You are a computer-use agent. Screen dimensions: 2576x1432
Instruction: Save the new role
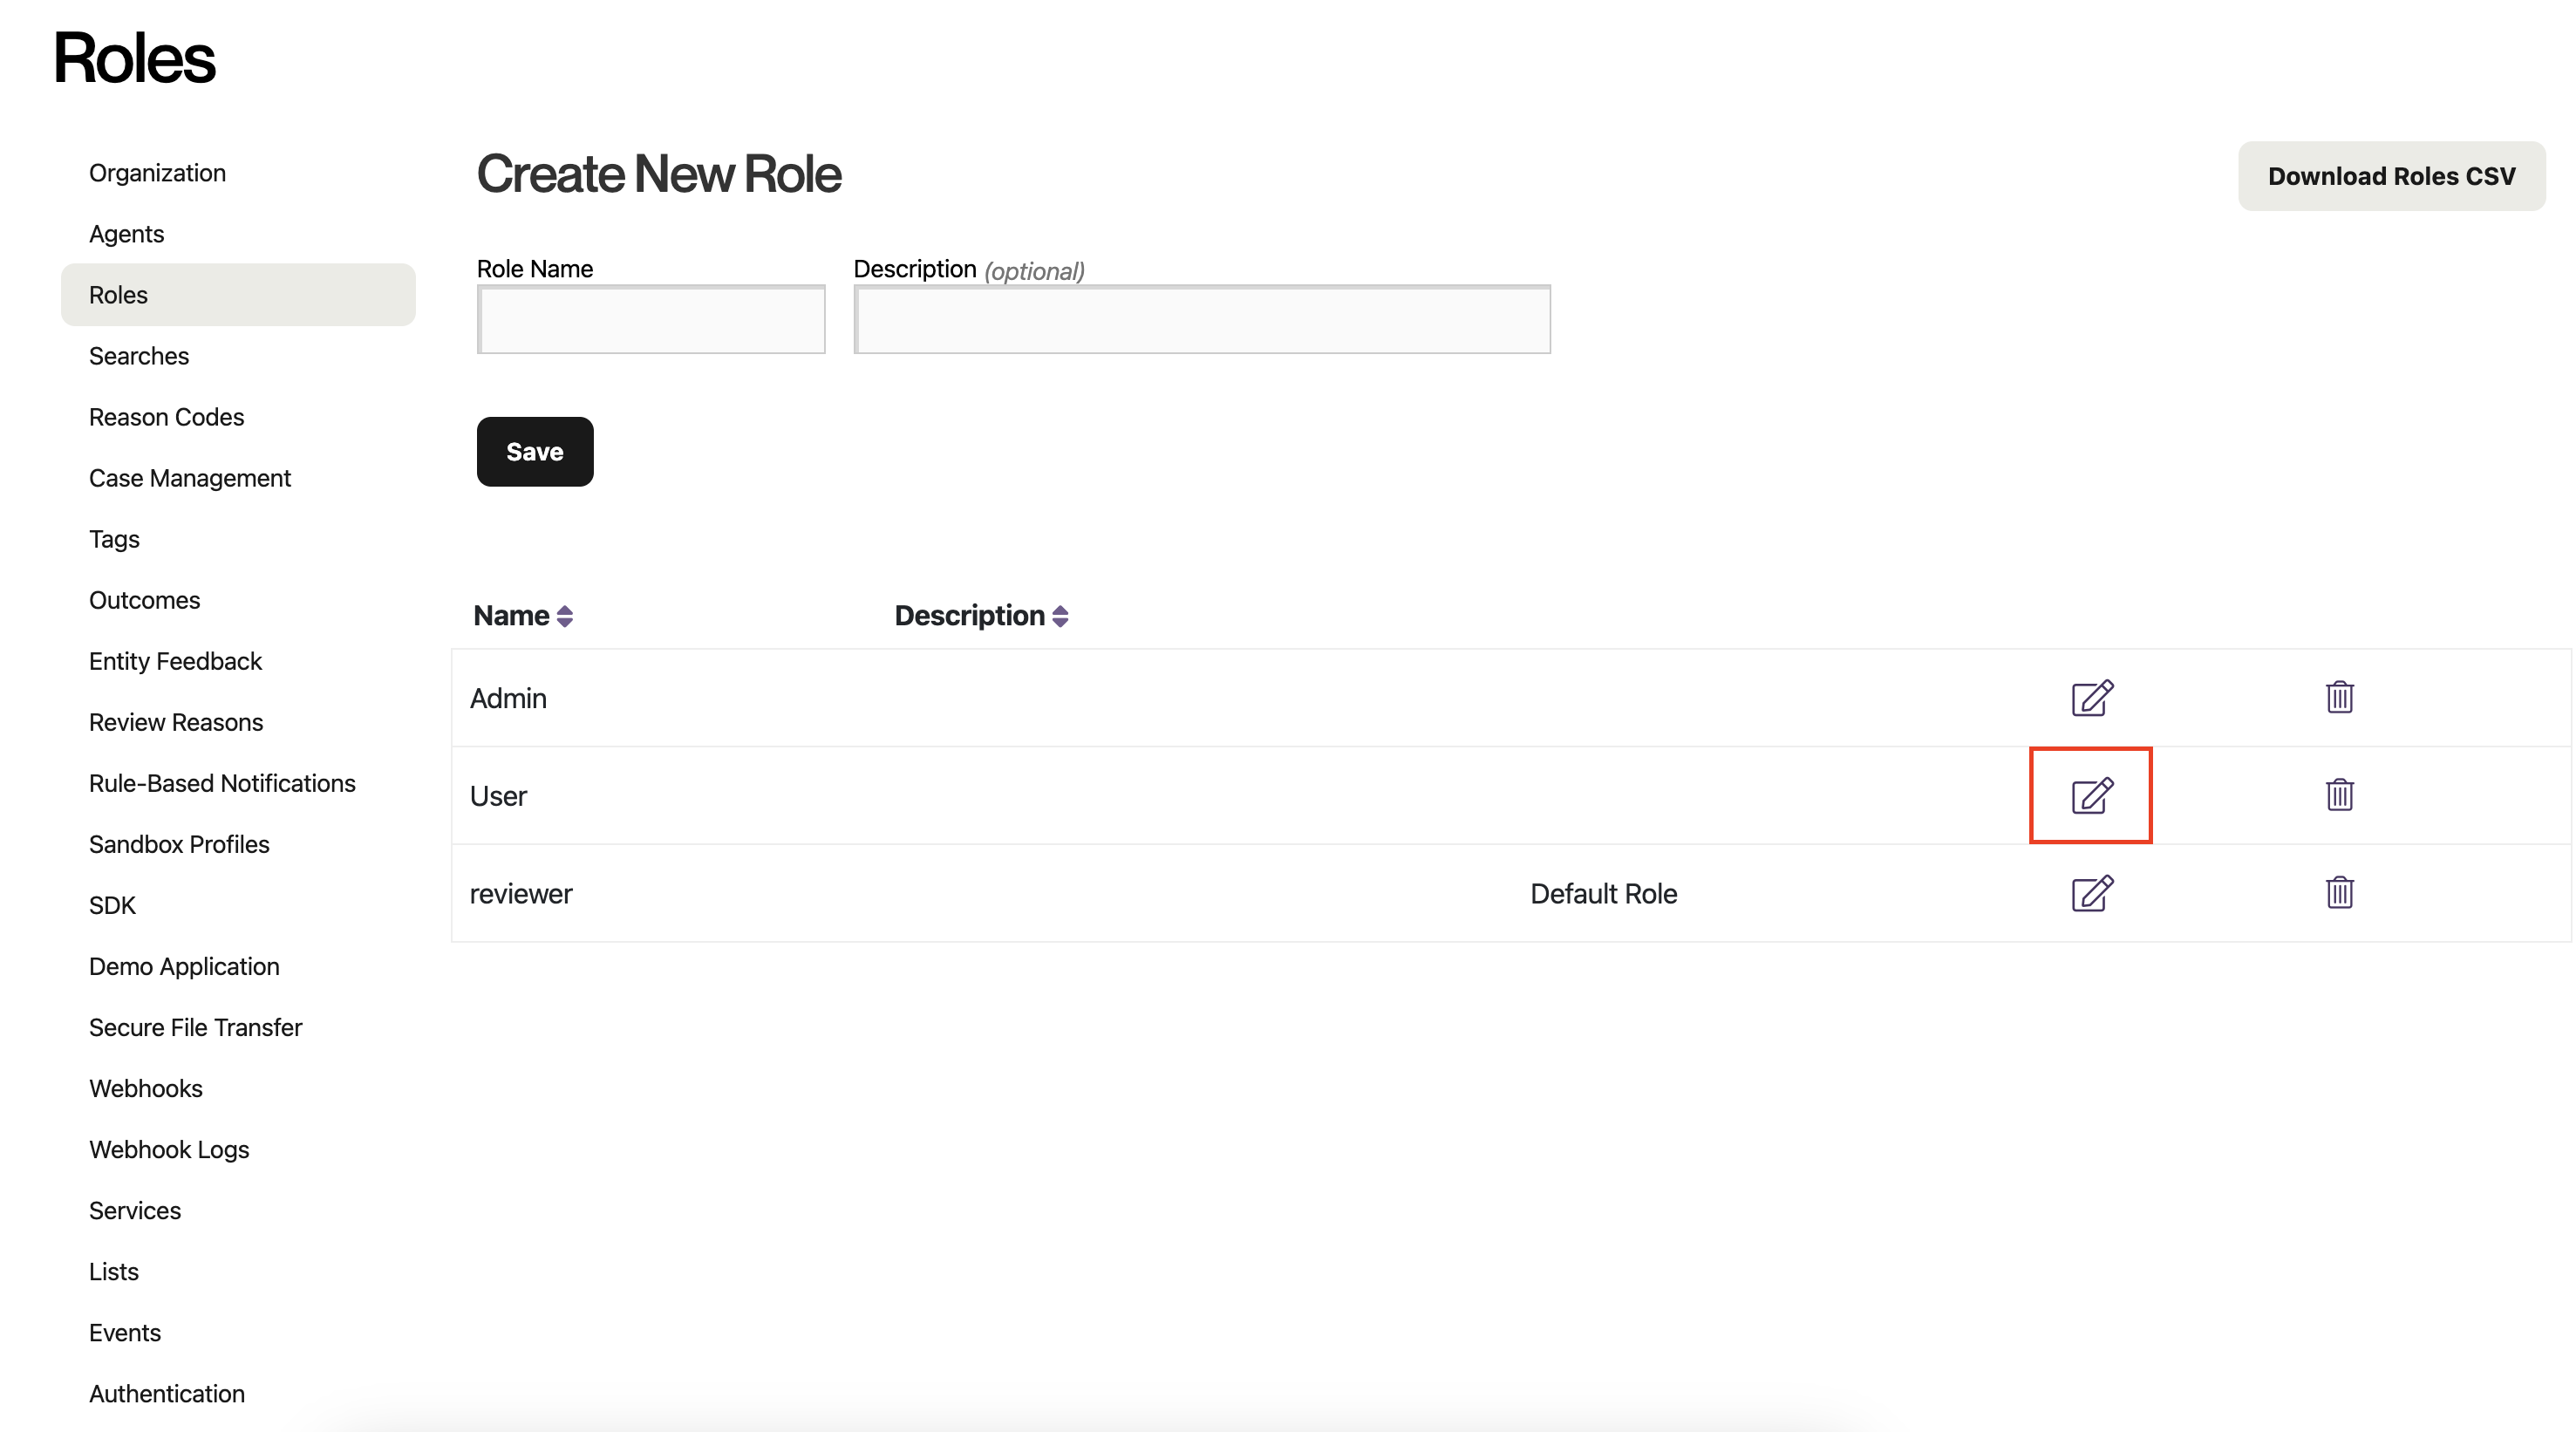[534, 452]
